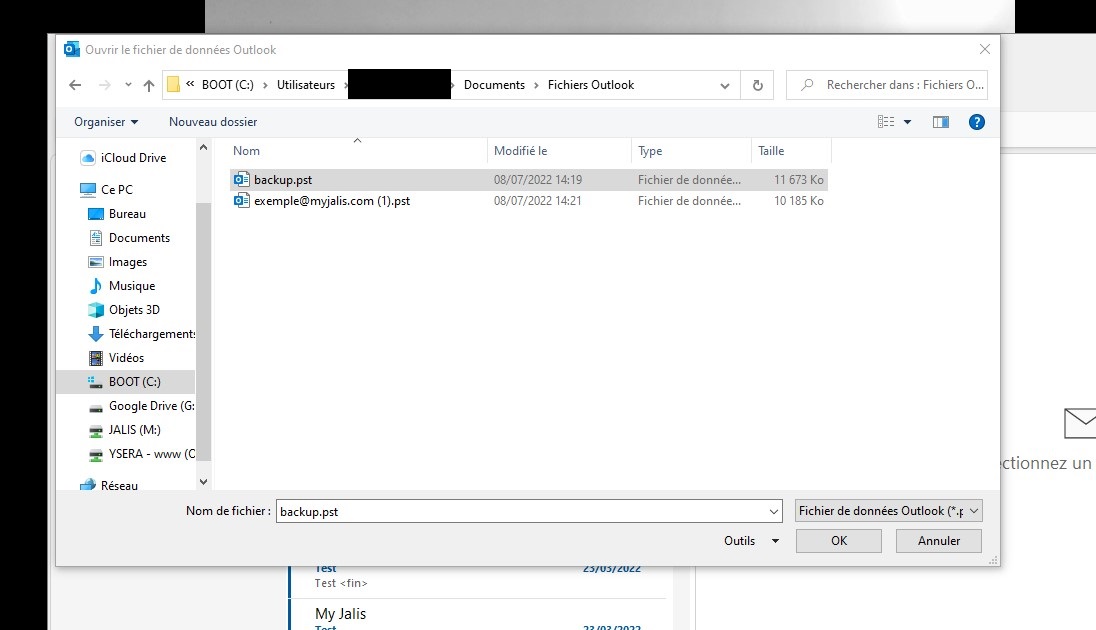Select exemple@myjalis.com (1).pst file
Viewport: 1096px width, 630px height.
tap(331, 201)
